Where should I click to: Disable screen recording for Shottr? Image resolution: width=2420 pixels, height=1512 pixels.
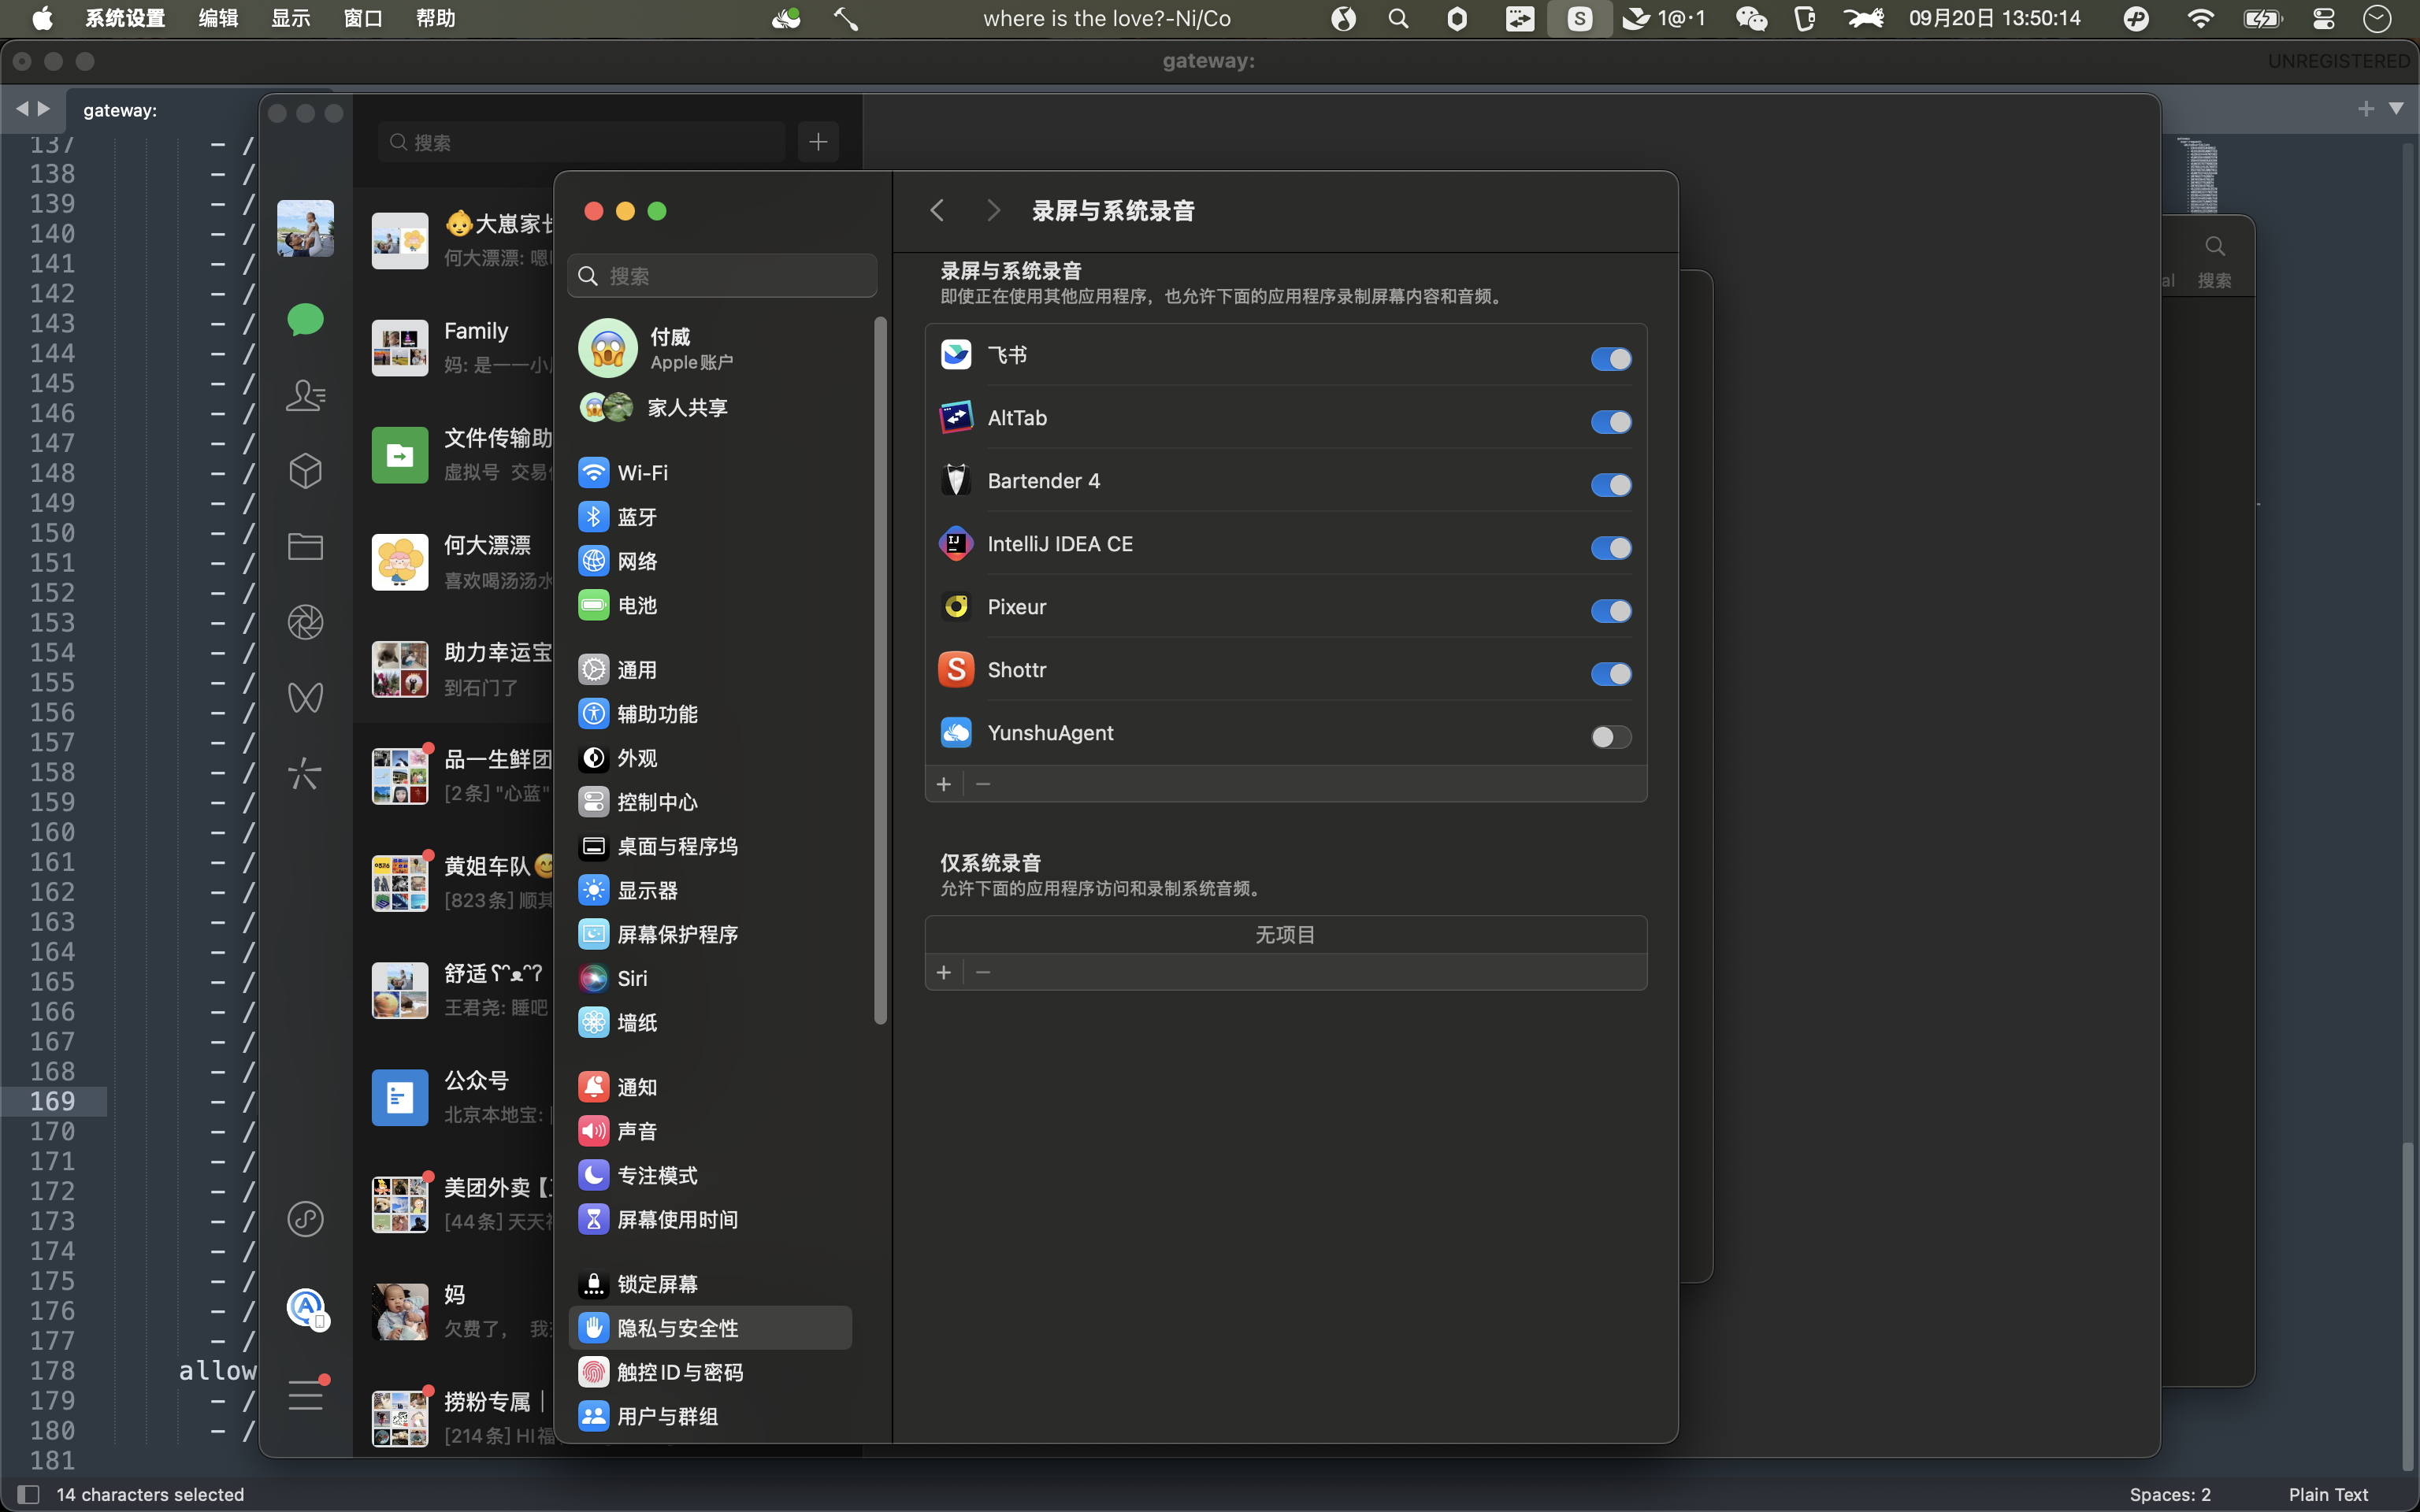(1610, 674)
